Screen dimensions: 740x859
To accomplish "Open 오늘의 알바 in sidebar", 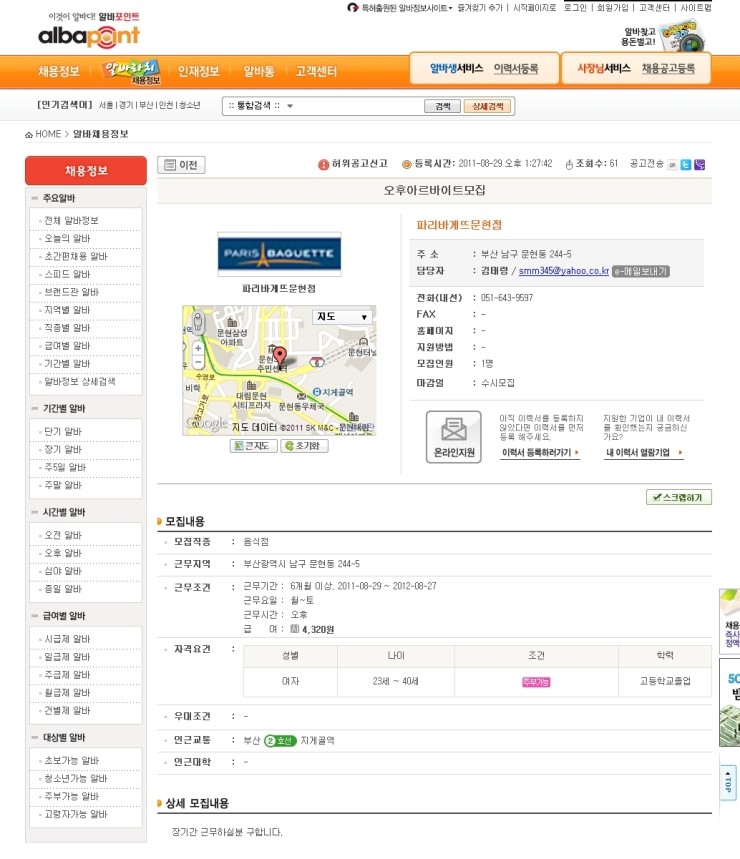I will pyautogui.click(x=67, y=239).
